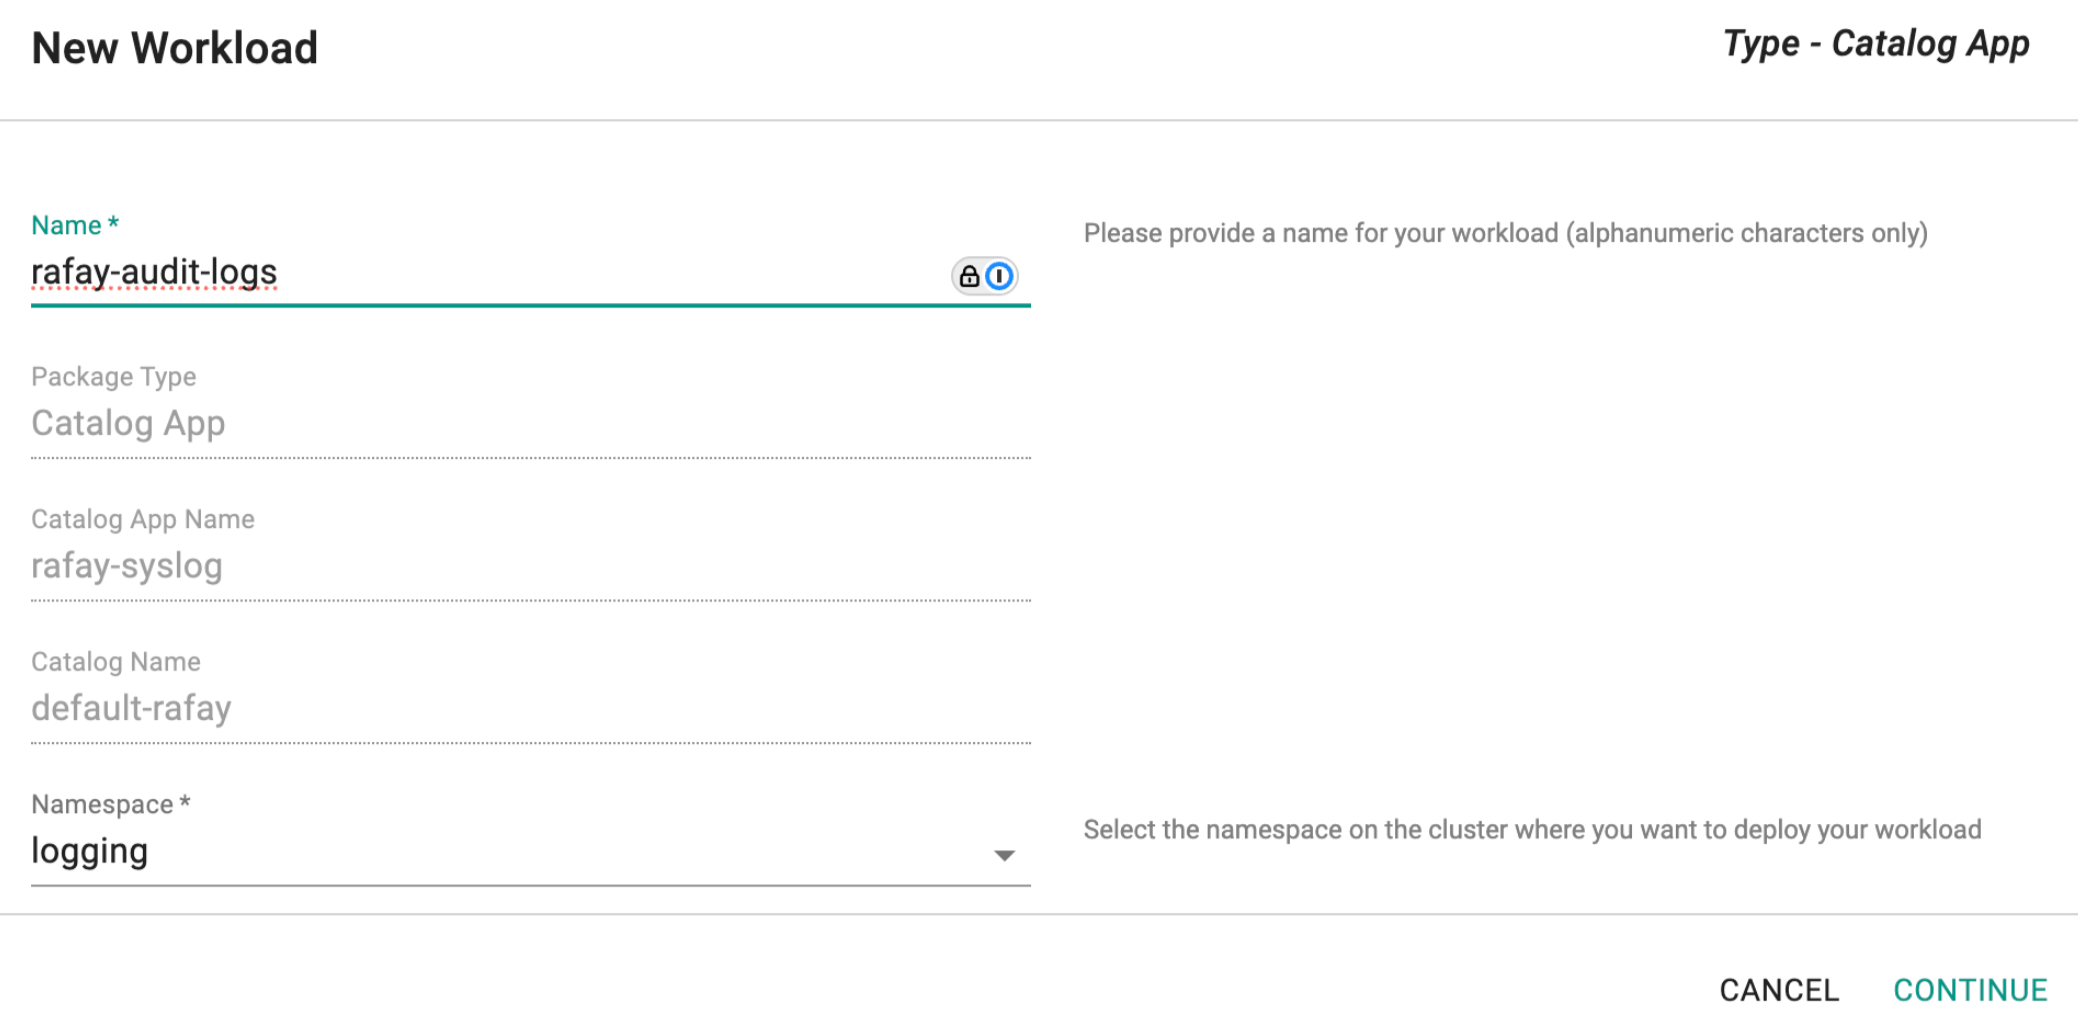Image resolution: width=2078 pixels, height=1034 pixels.
Task: Open the blue 1Password autofill icon
Action: point(999,276)
